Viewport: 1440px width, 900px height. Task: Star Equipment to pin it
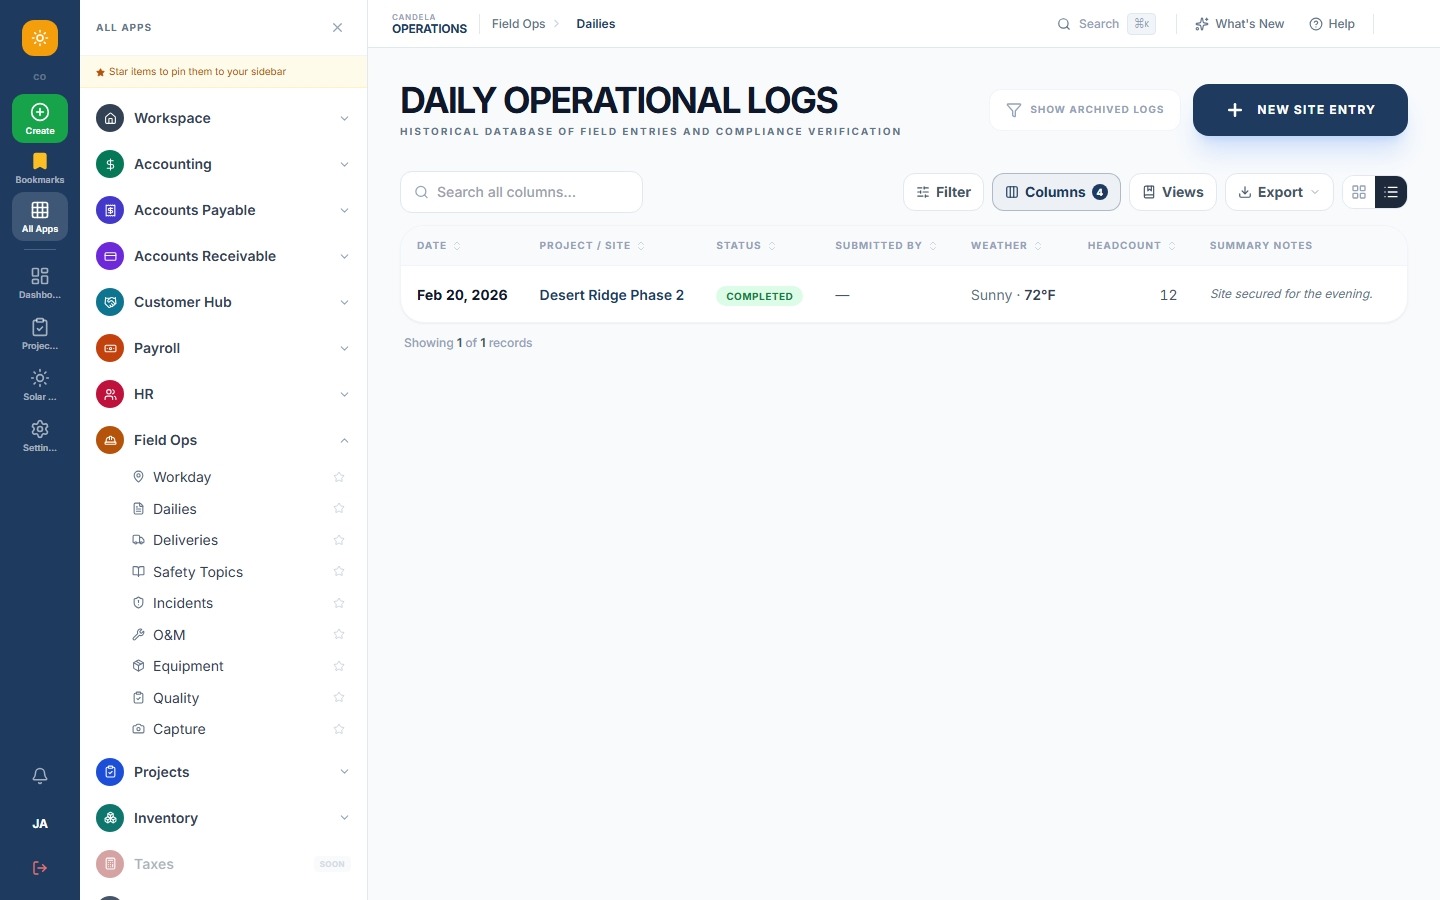[x=339, y=666]
